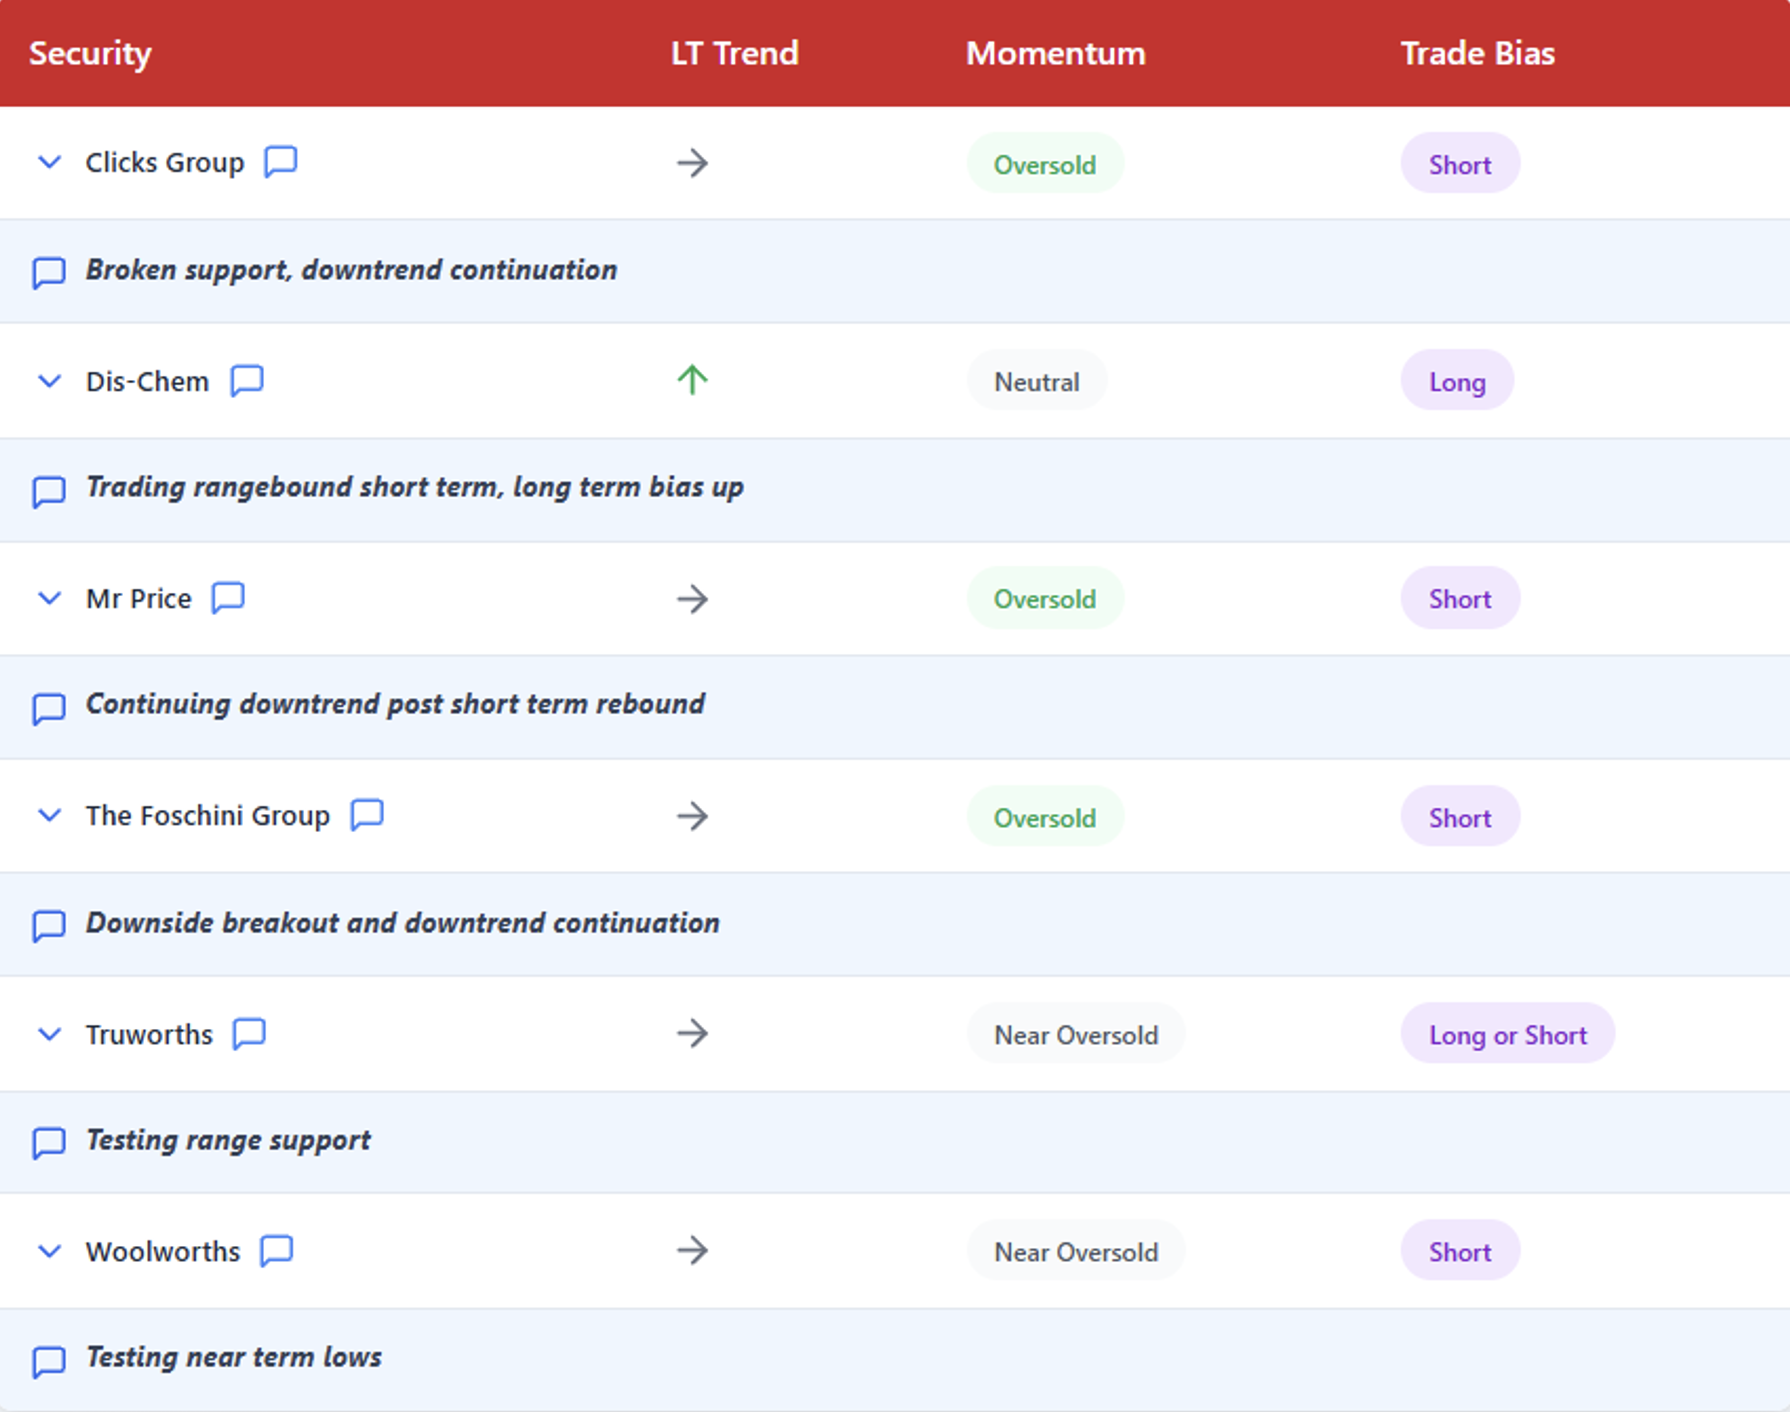Collapse The Foschini Group row chevron
This screenshot has width=1790, height=1412.
coord(49,815)
